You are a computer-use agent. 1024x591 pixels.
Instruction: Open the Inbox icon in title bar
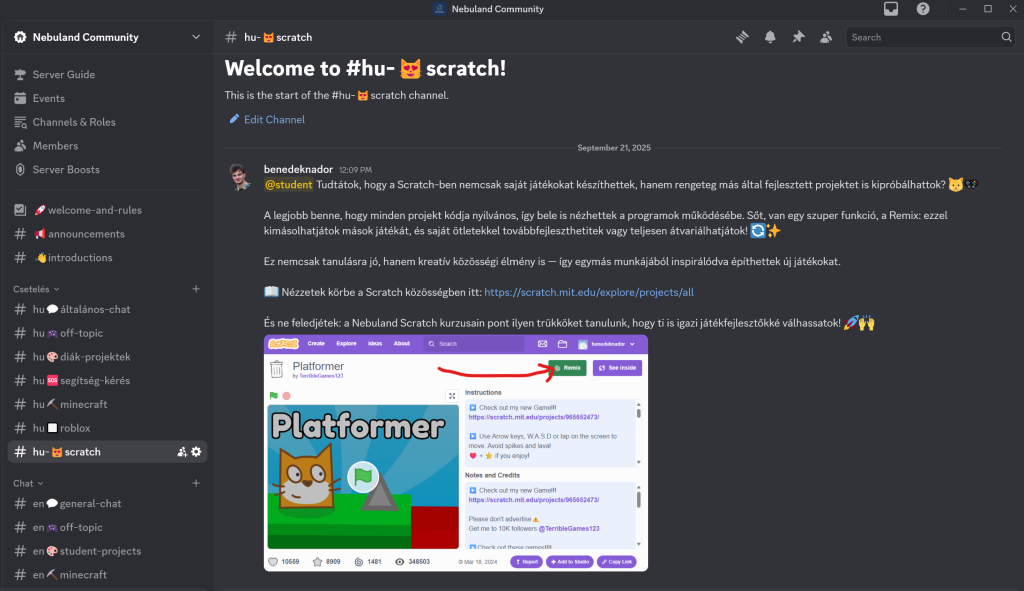point(891,8)
